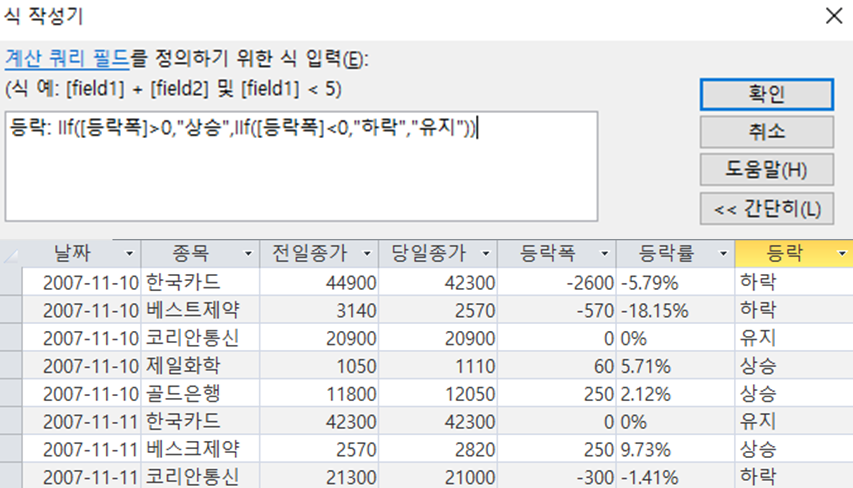Click cell 1050 in 전일종가 column
The width and height of the screenshot is (853, 488).
[319, 366]
